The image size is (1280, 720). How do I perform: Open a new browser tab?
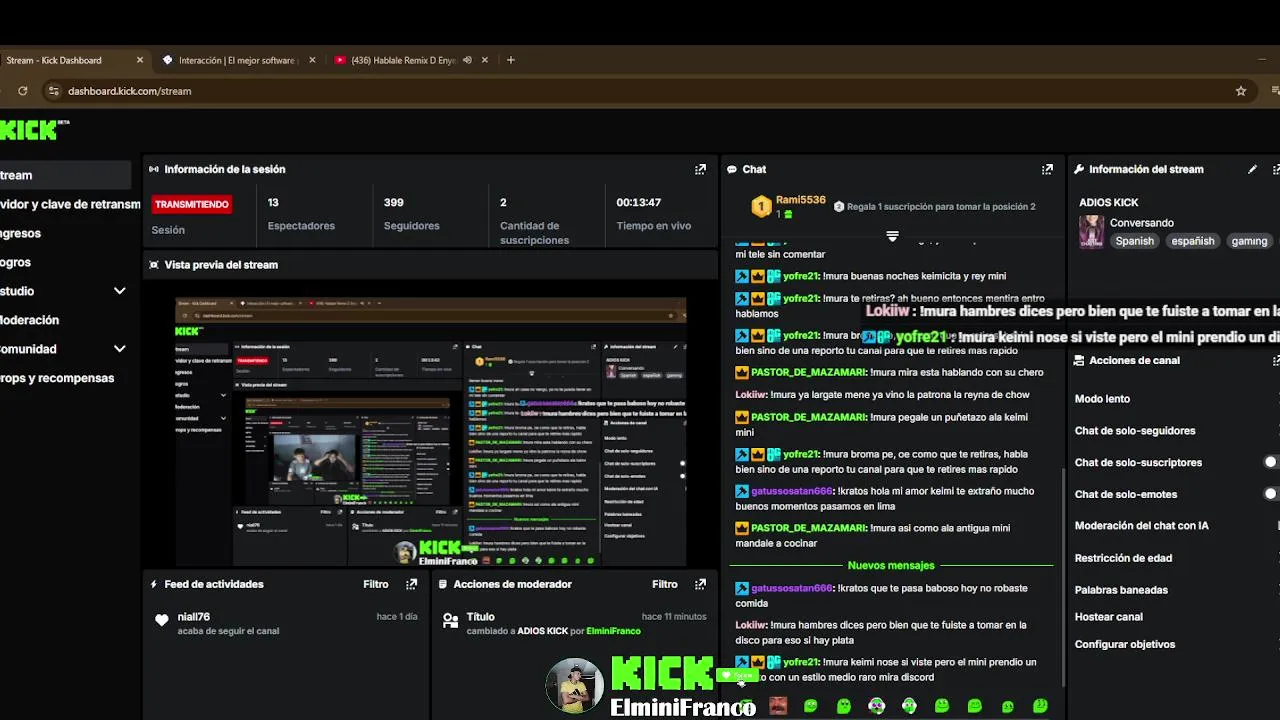coord(510,60)
